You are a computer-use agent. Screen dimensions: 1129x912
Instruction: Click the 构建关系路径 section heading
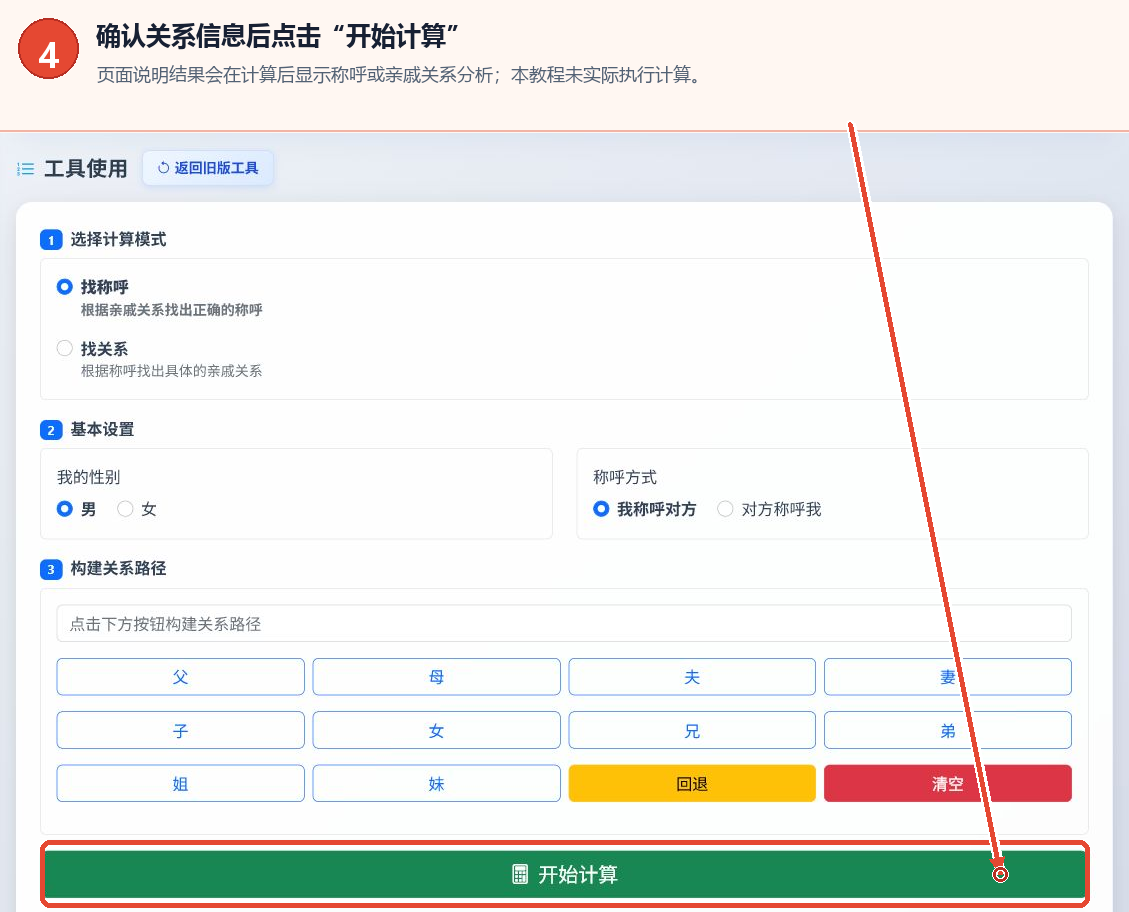click(118, 568)
